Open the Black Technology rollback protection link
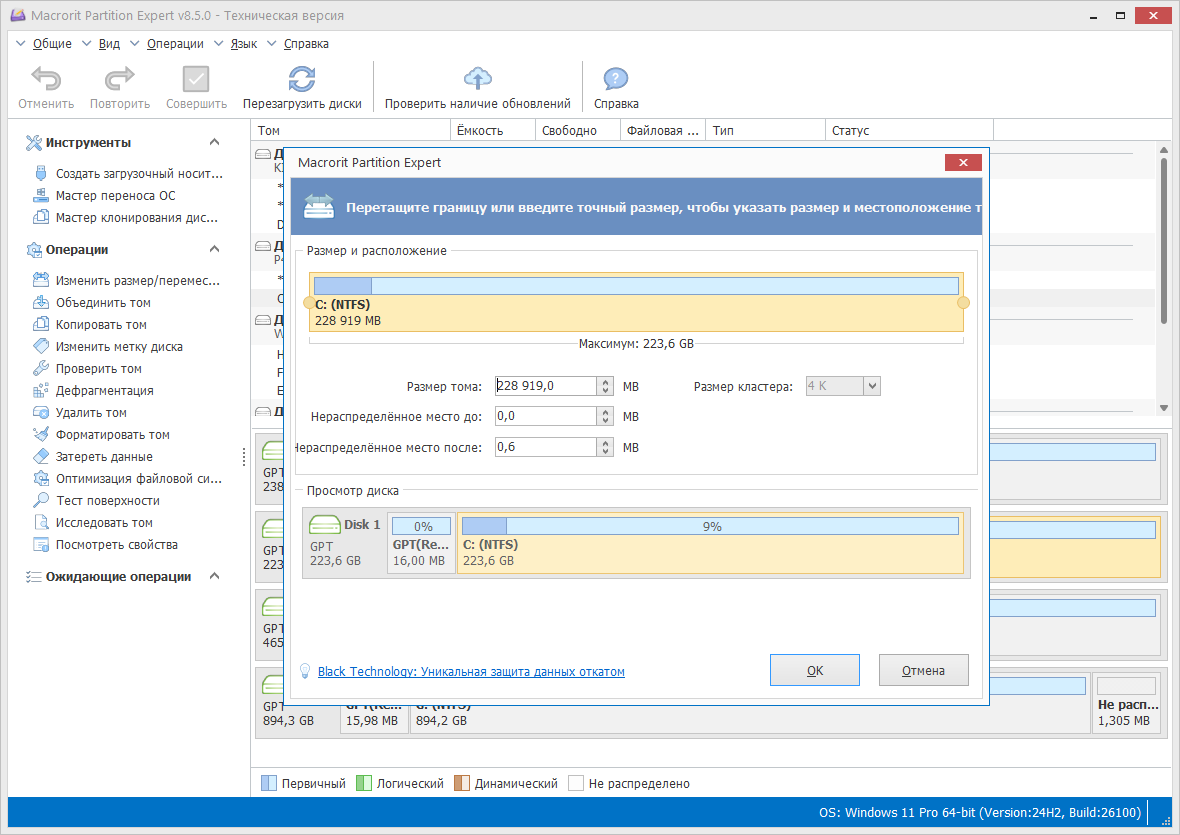The image size is (1180, 835). [x=471, y=672]
